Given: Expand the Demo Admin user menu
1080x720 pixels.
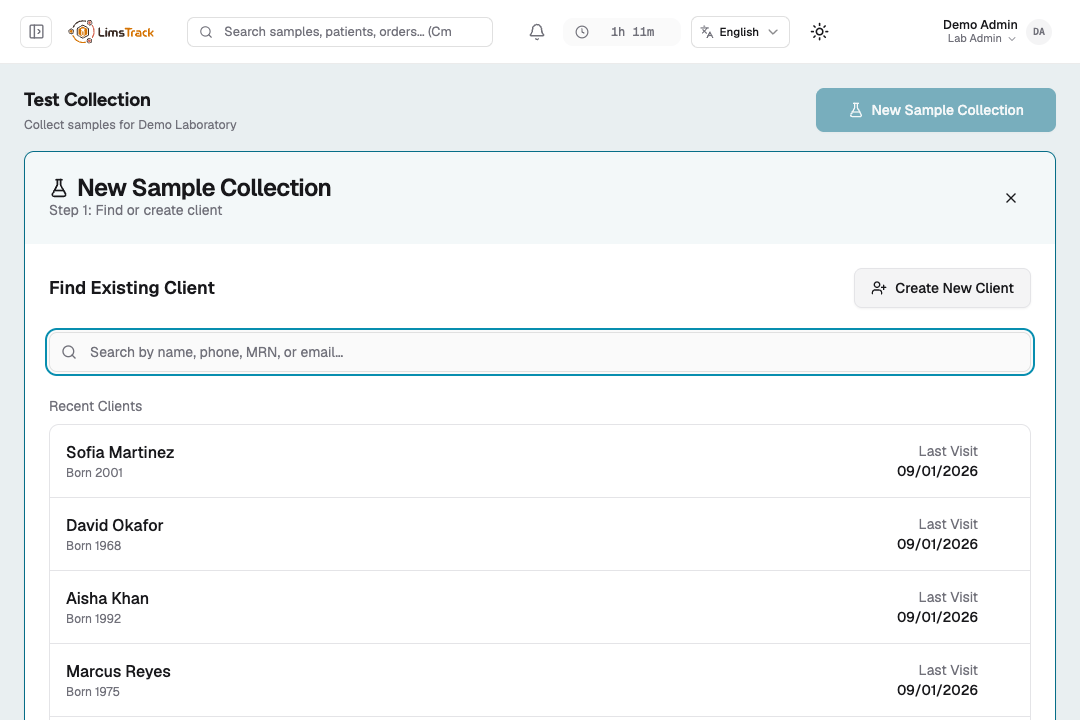Looking at the screenshot, I should tap(980, 32).
